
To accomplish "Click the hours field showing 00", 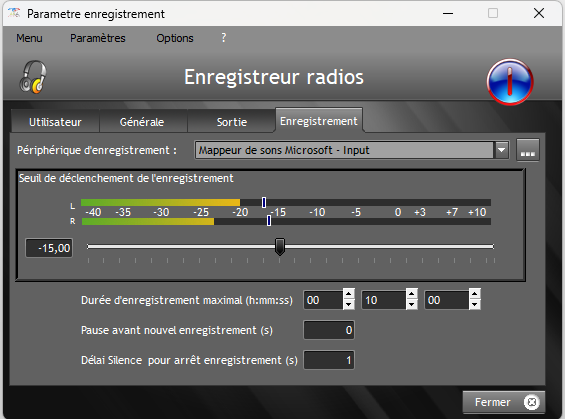I will [x=323, y=300].
